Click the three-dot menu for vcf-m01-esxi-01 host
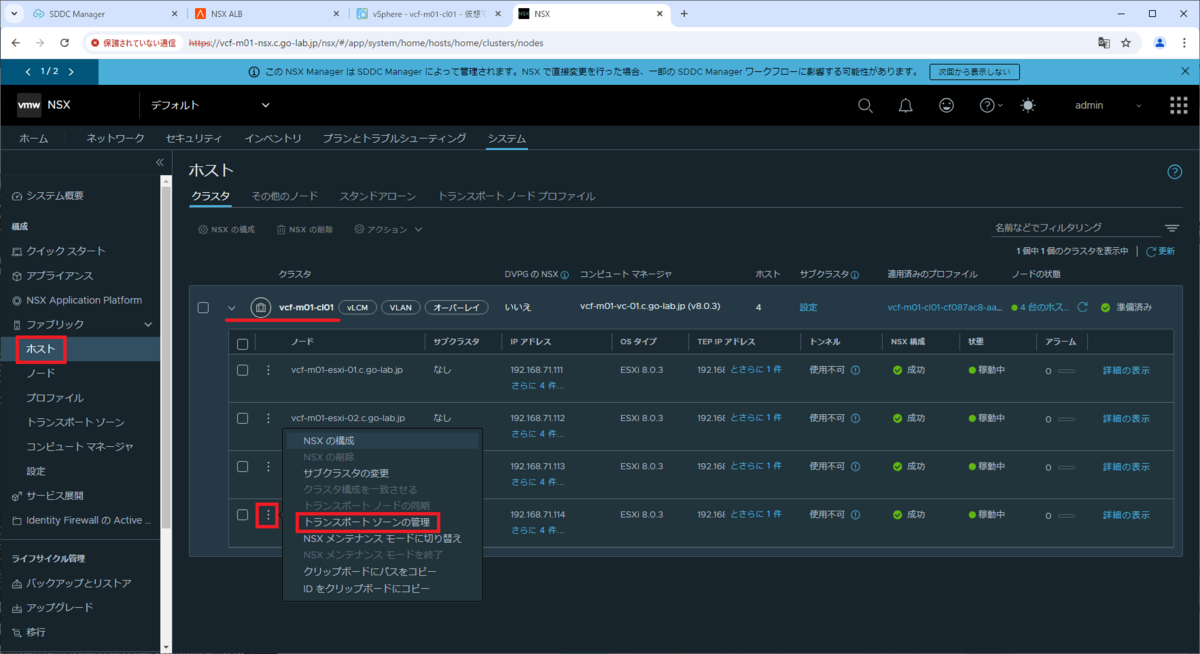Viewport: 1200px width, 654px height. [x=268, y=370]
